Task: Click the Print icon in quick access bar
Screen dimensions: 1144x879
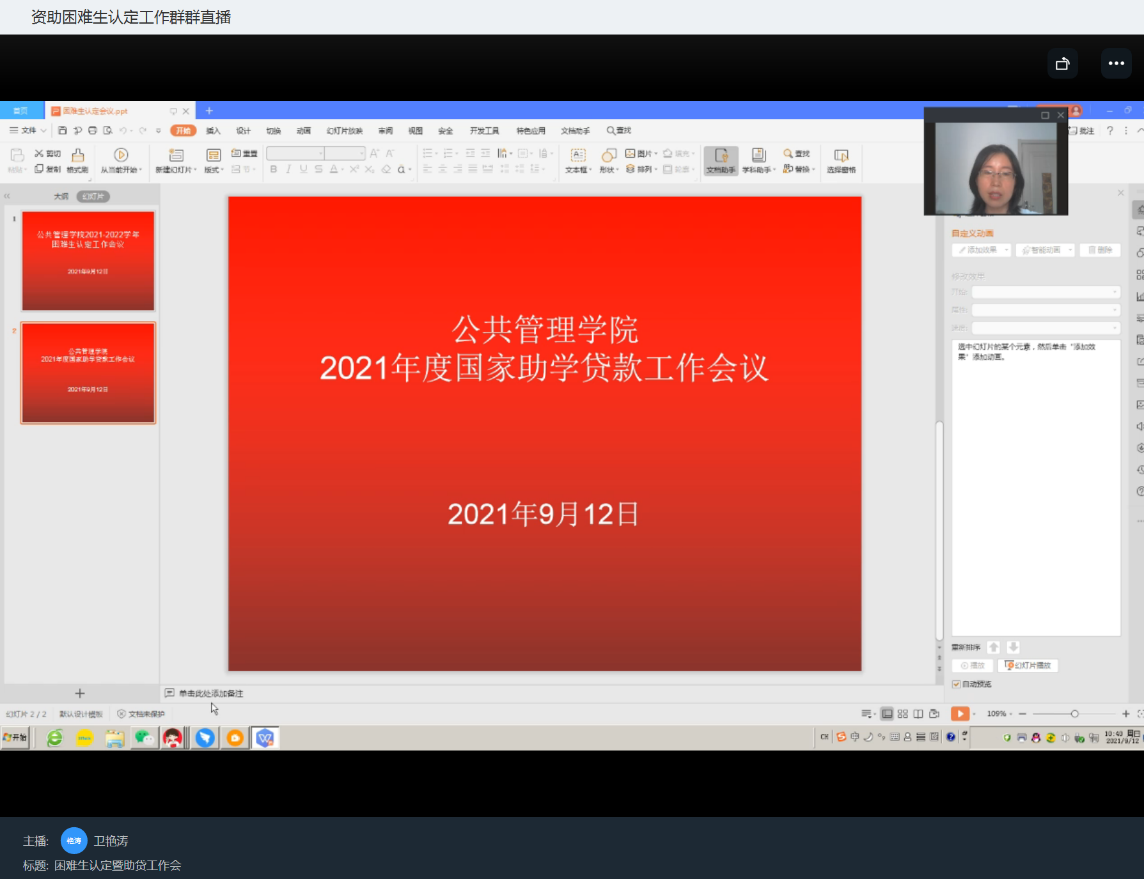Action: tap(92, 131)
